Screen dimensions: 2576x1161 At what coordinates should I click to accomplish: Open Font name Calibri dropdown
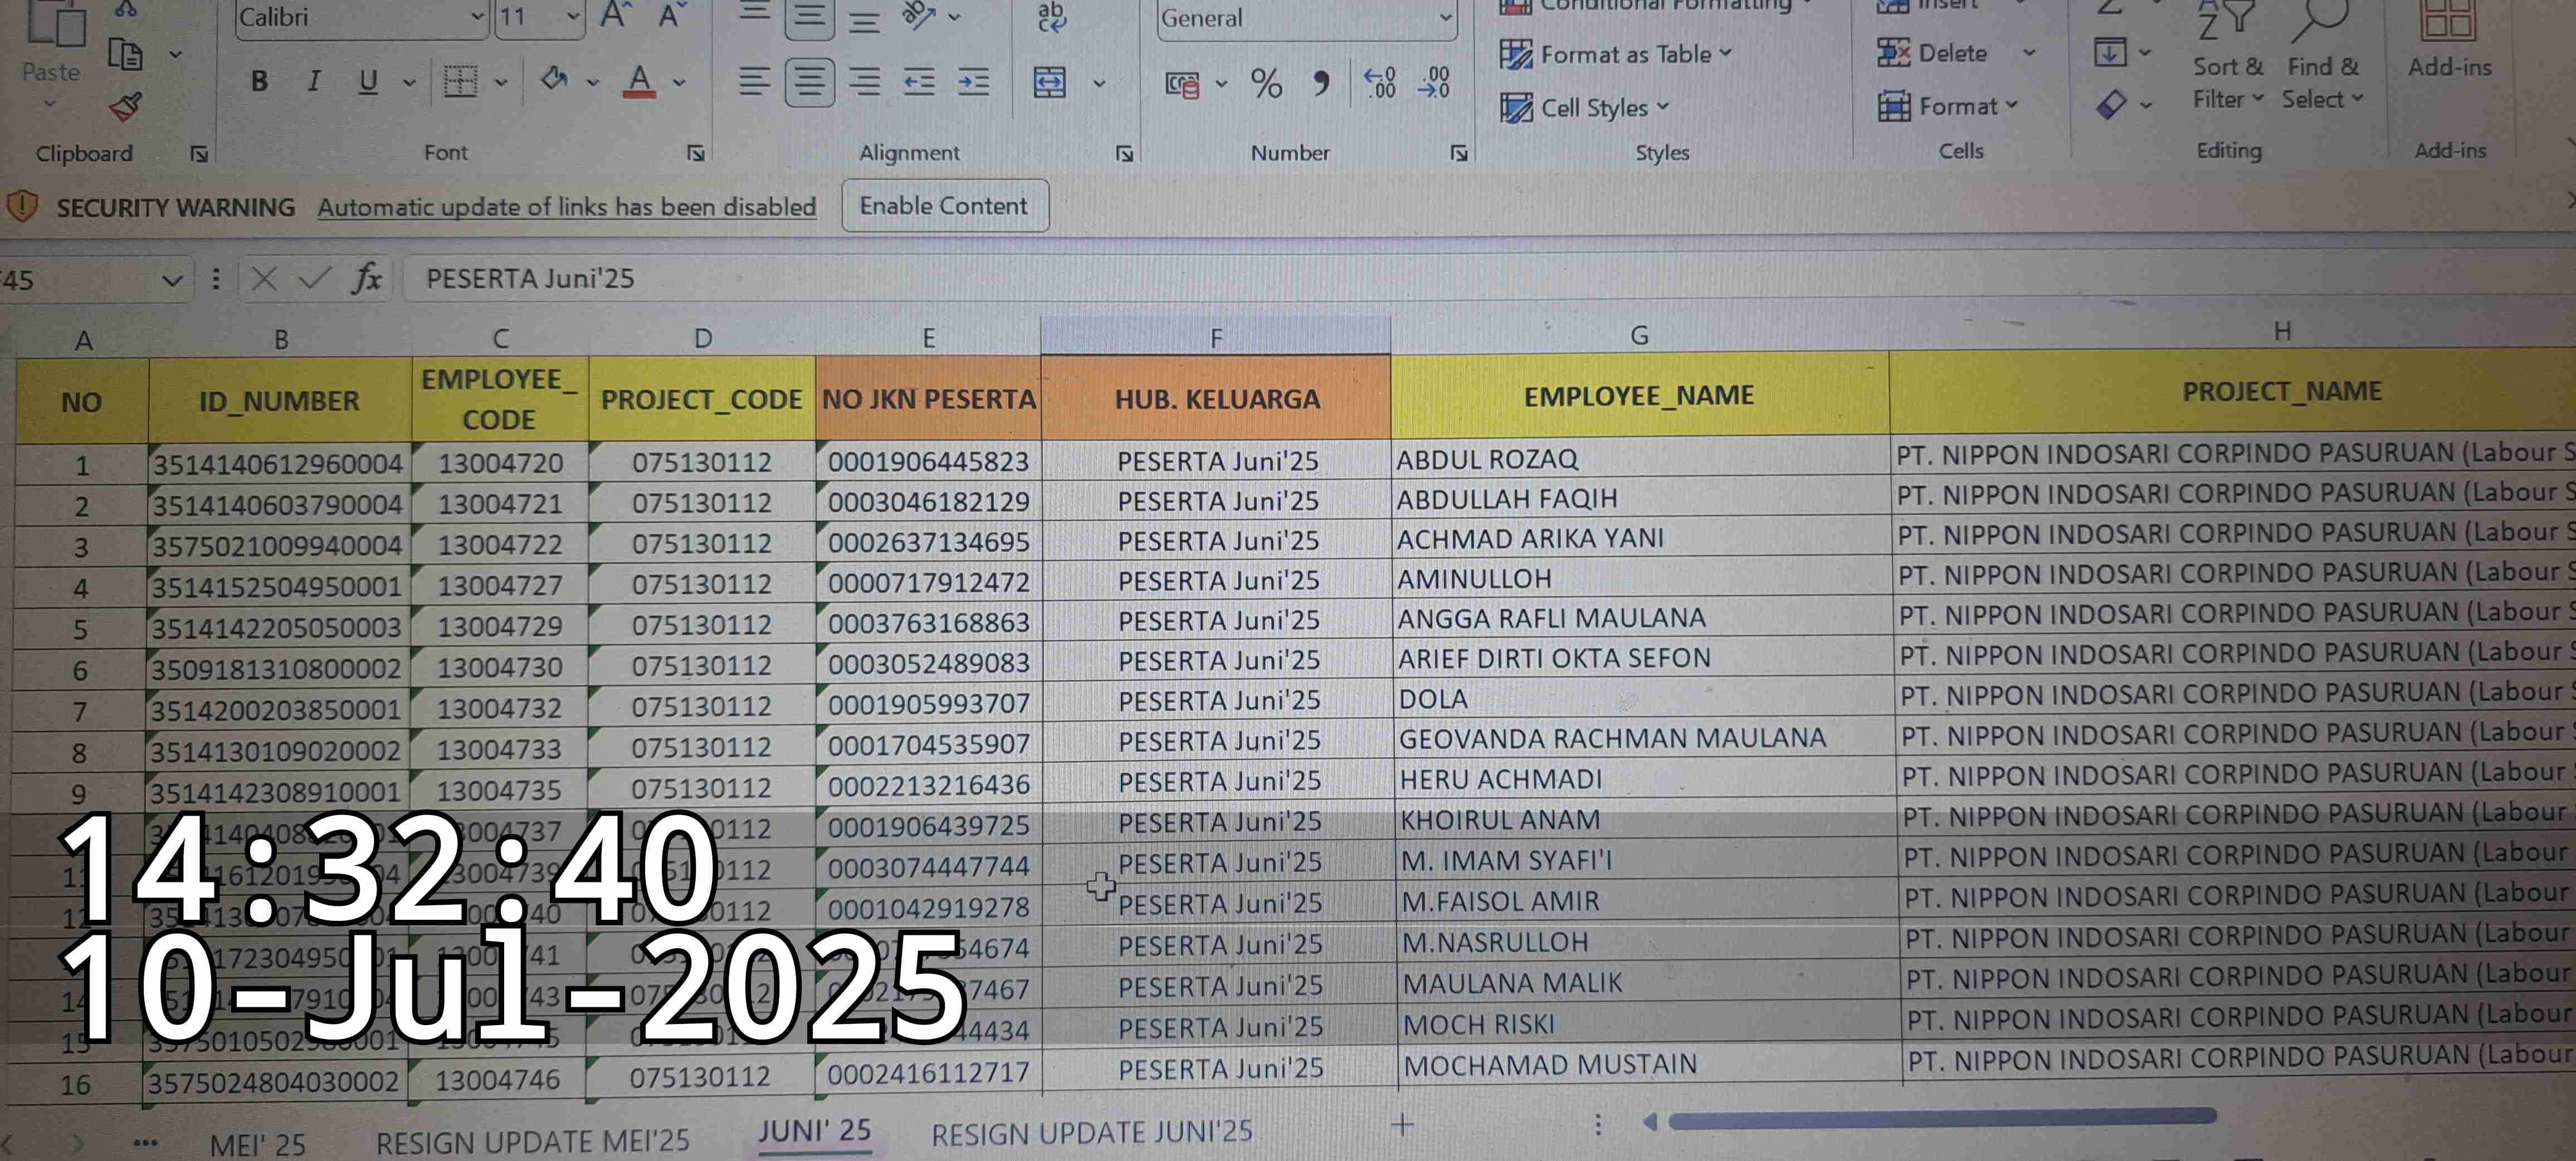[x=477, y=17]
